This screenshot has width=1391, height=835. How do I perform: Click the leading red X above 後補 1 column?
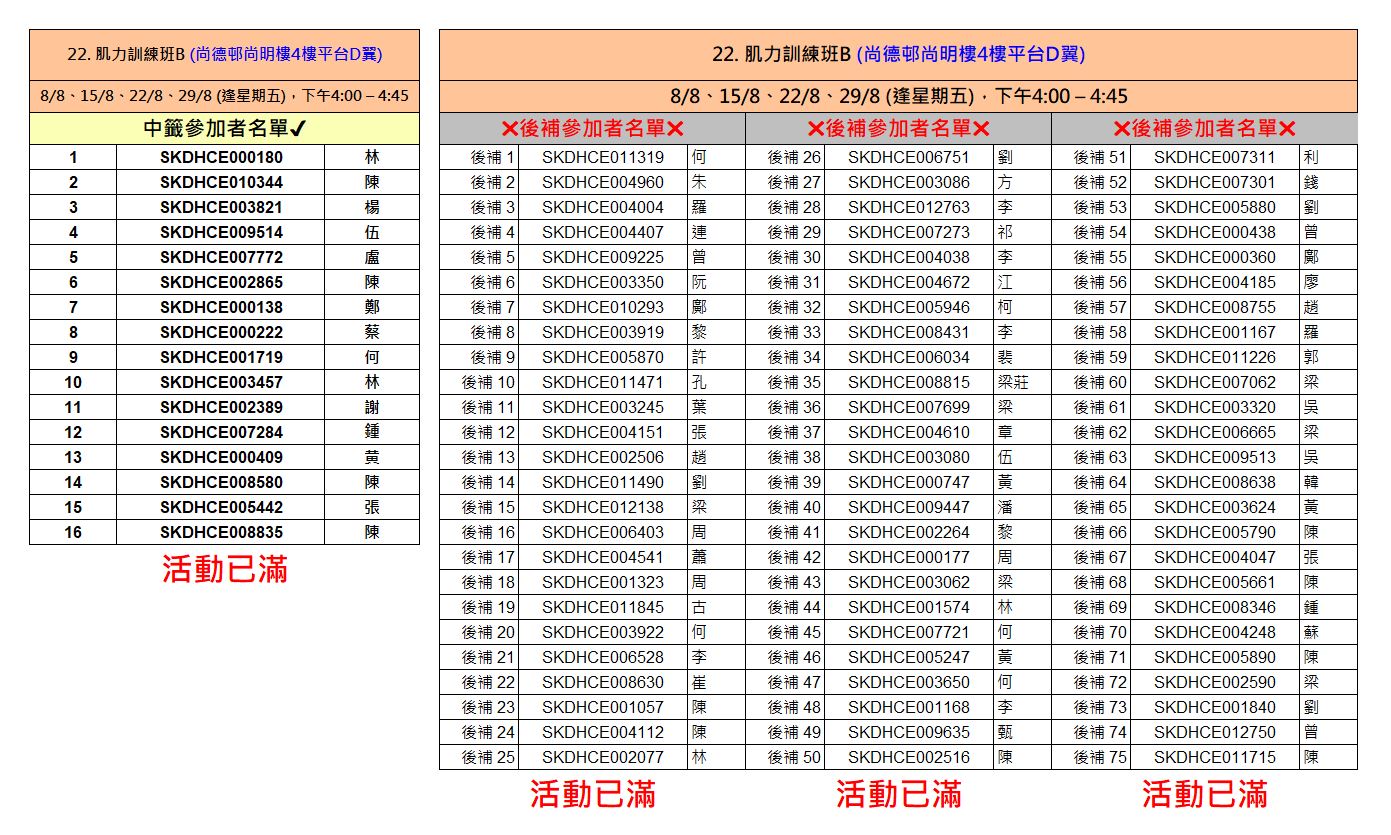pos(509,129)
